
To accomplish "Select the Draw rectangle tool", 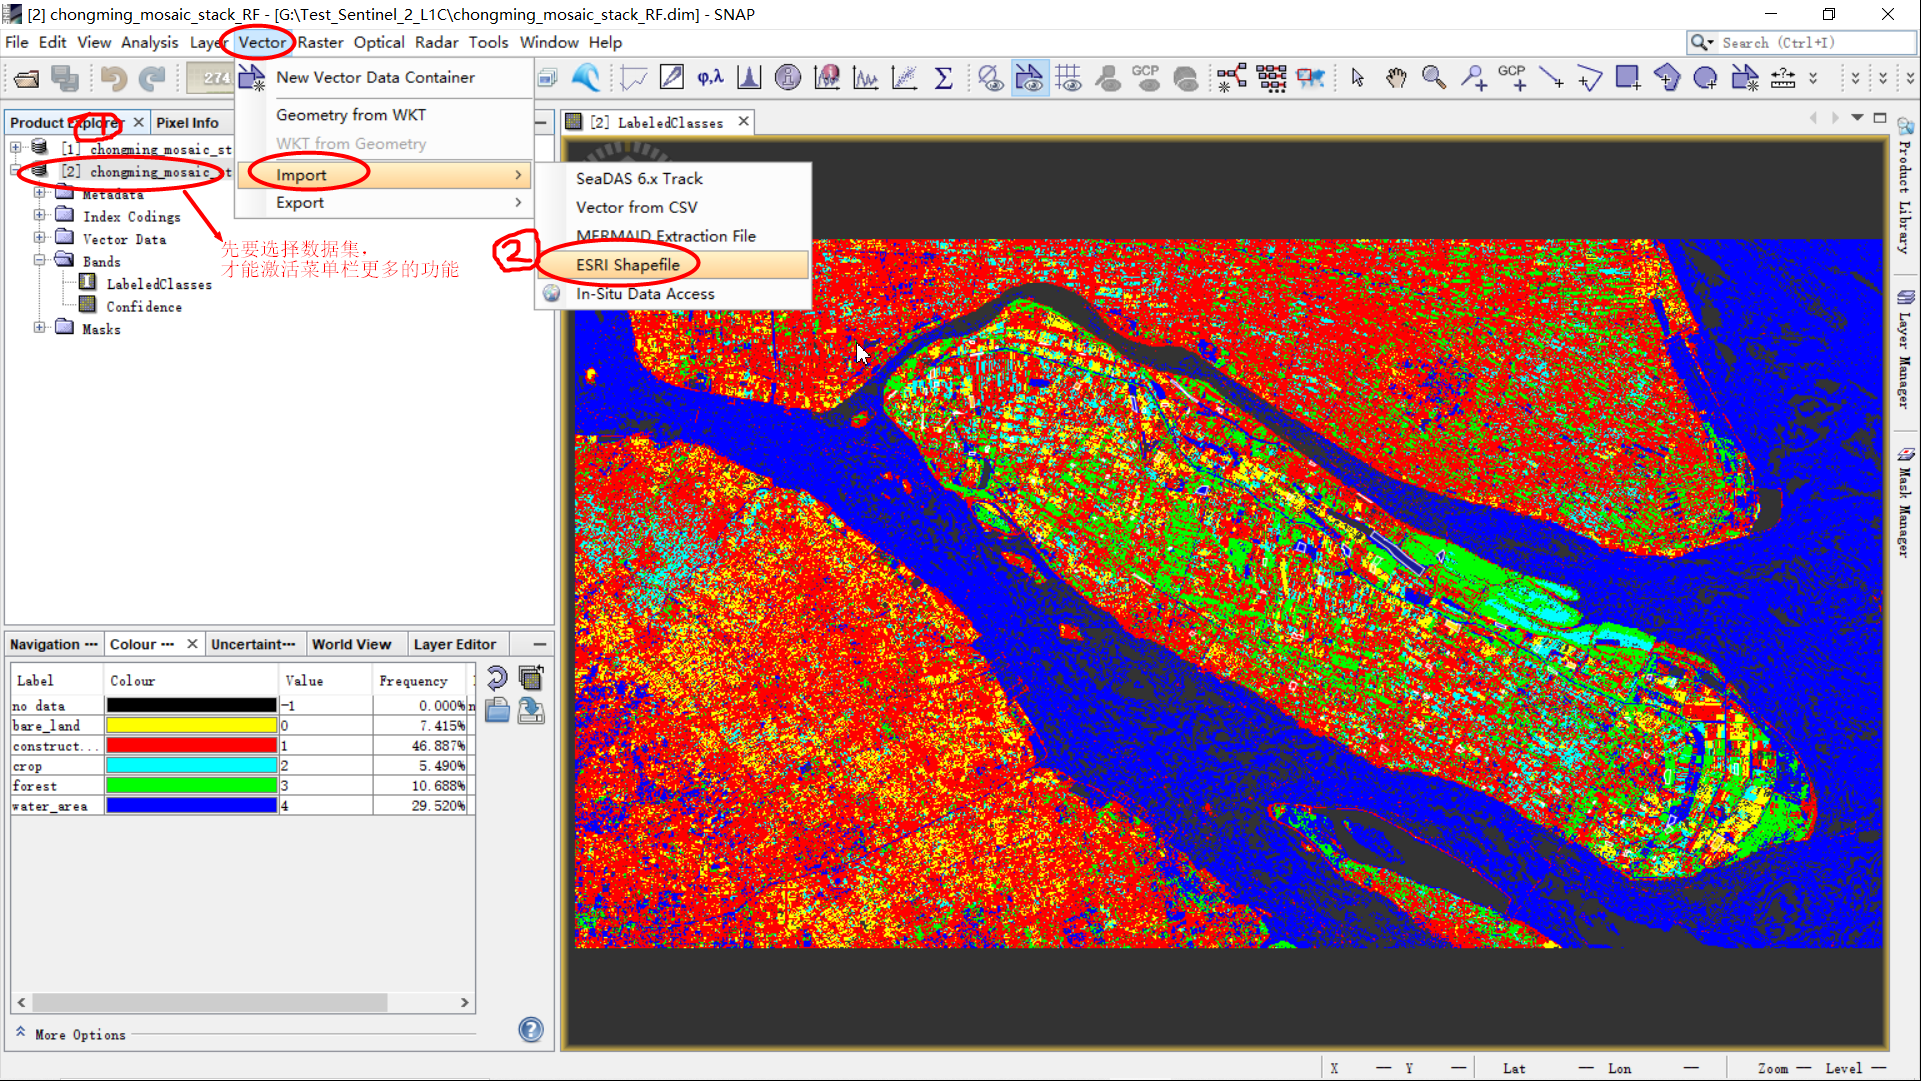I will click(1627, 78).
